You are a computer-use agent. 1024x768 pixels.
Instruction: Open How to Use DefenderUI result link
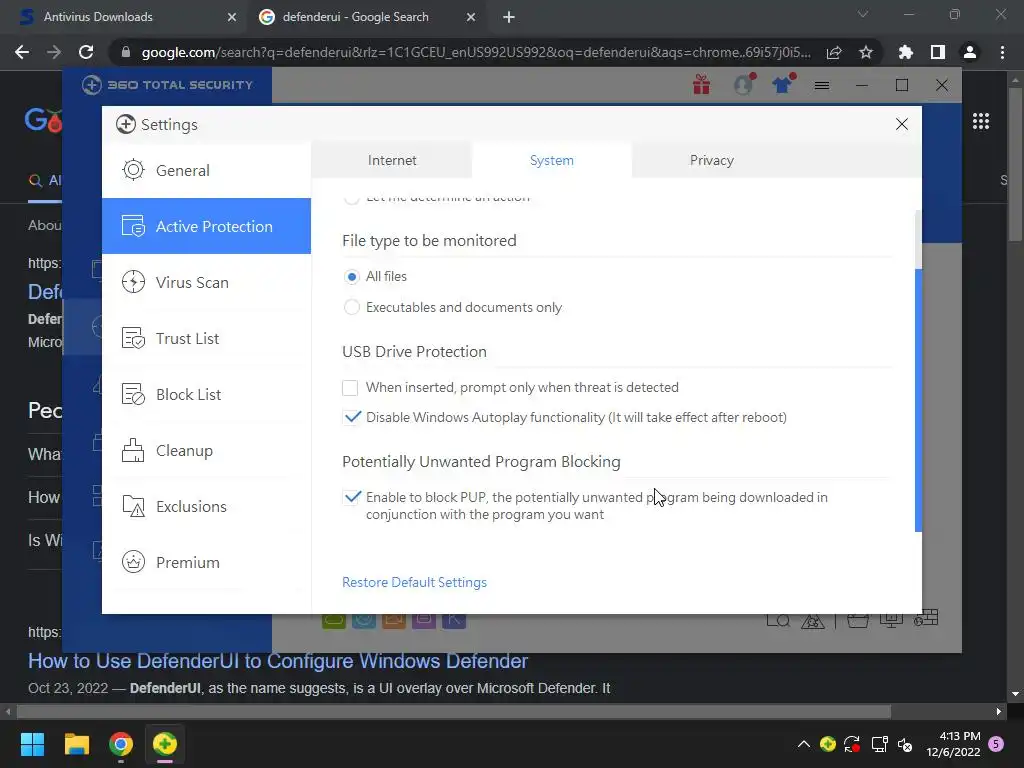(x=278, y=661)
